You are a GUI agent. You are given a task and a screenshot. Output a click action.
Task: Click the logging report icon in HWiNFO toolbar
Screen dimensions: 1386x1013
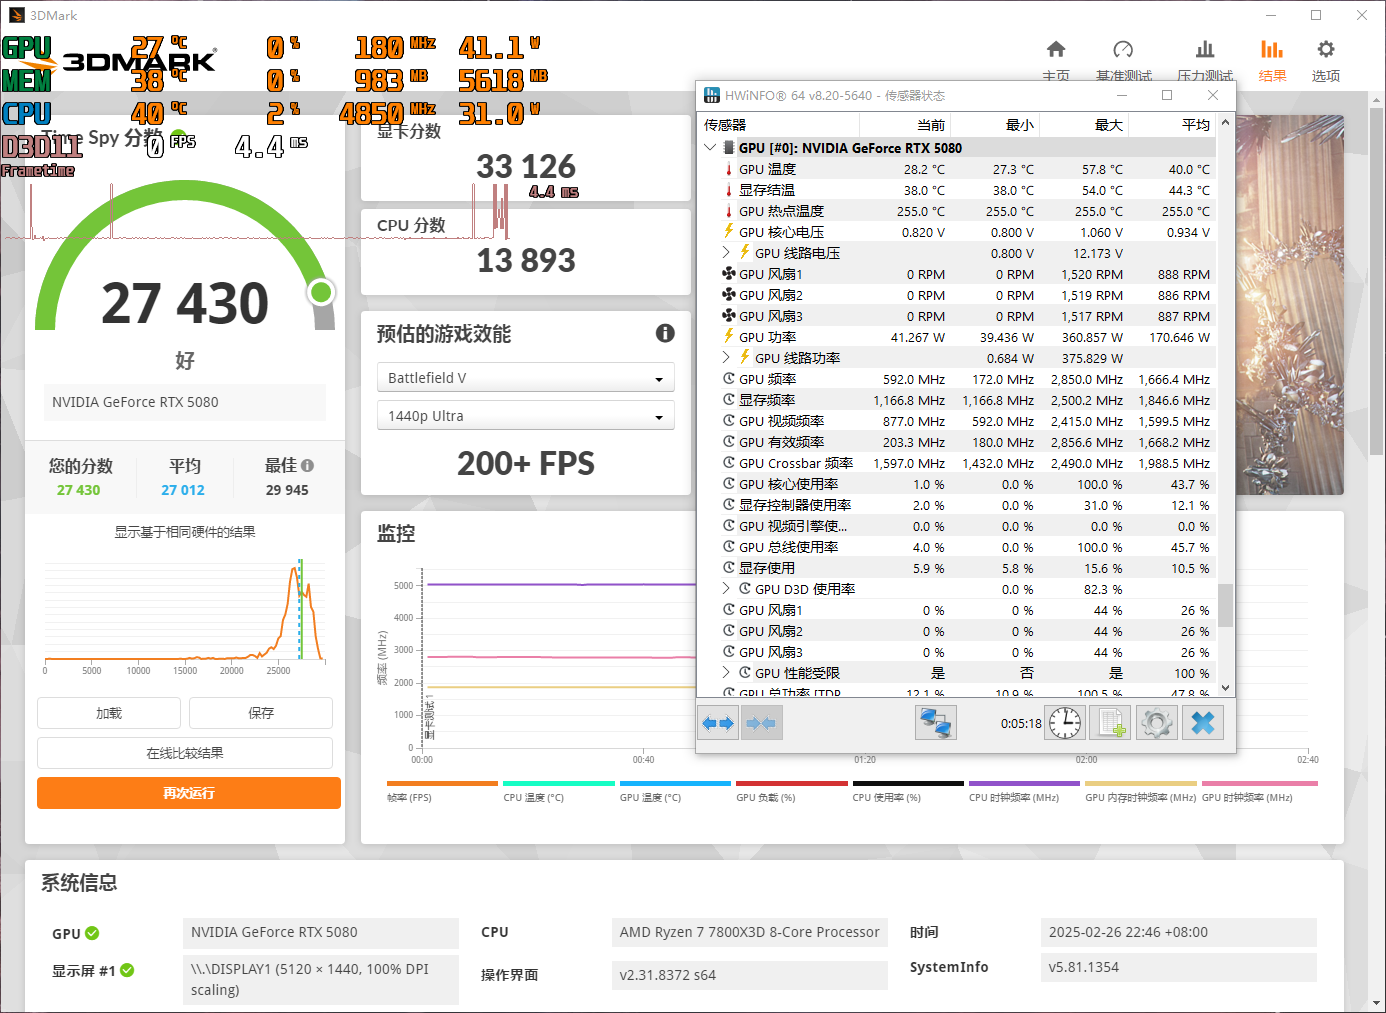tap(1110, 722)
